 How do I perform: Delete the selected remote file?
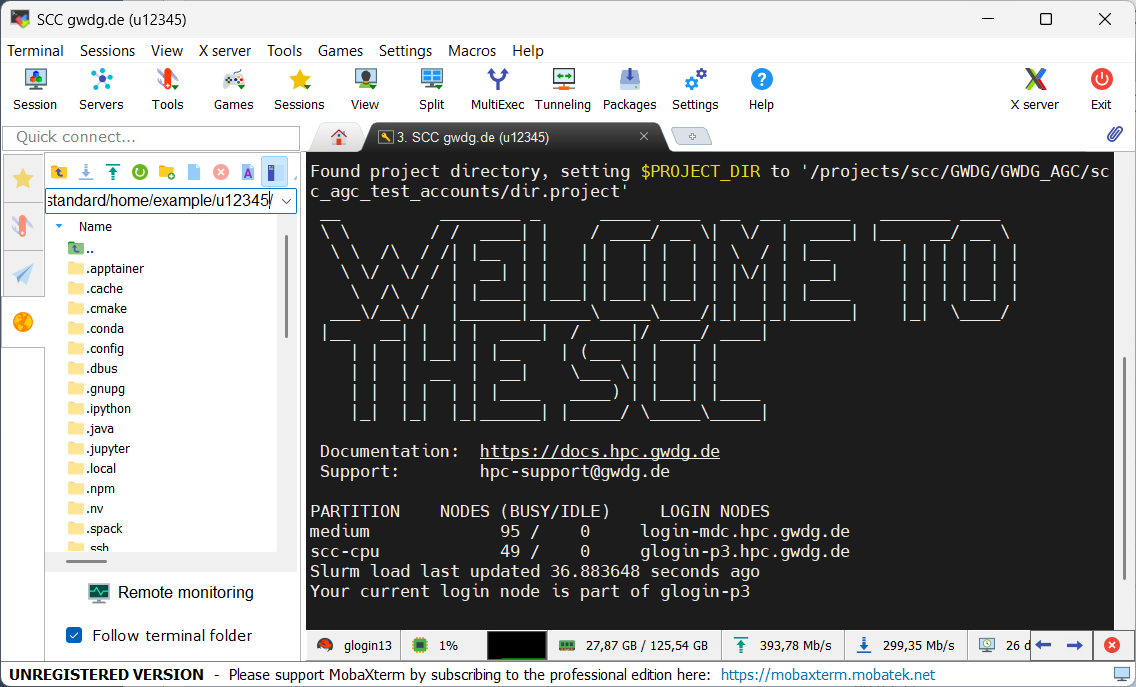220,172
